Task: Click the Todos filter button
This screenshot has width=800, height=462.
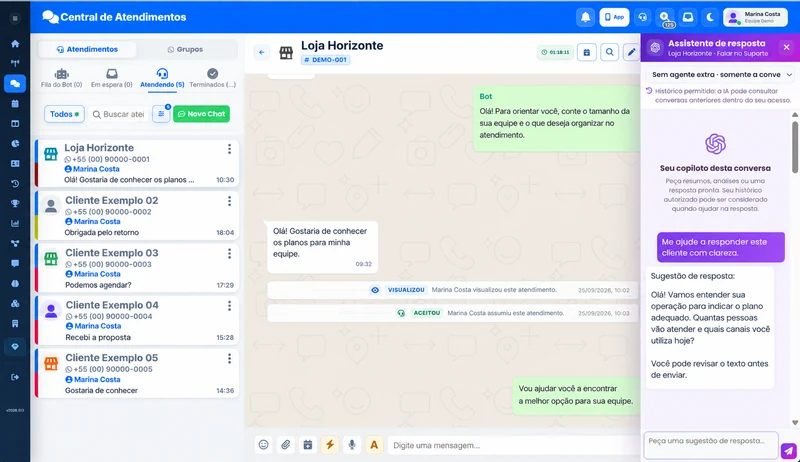Action: point(64,114)
